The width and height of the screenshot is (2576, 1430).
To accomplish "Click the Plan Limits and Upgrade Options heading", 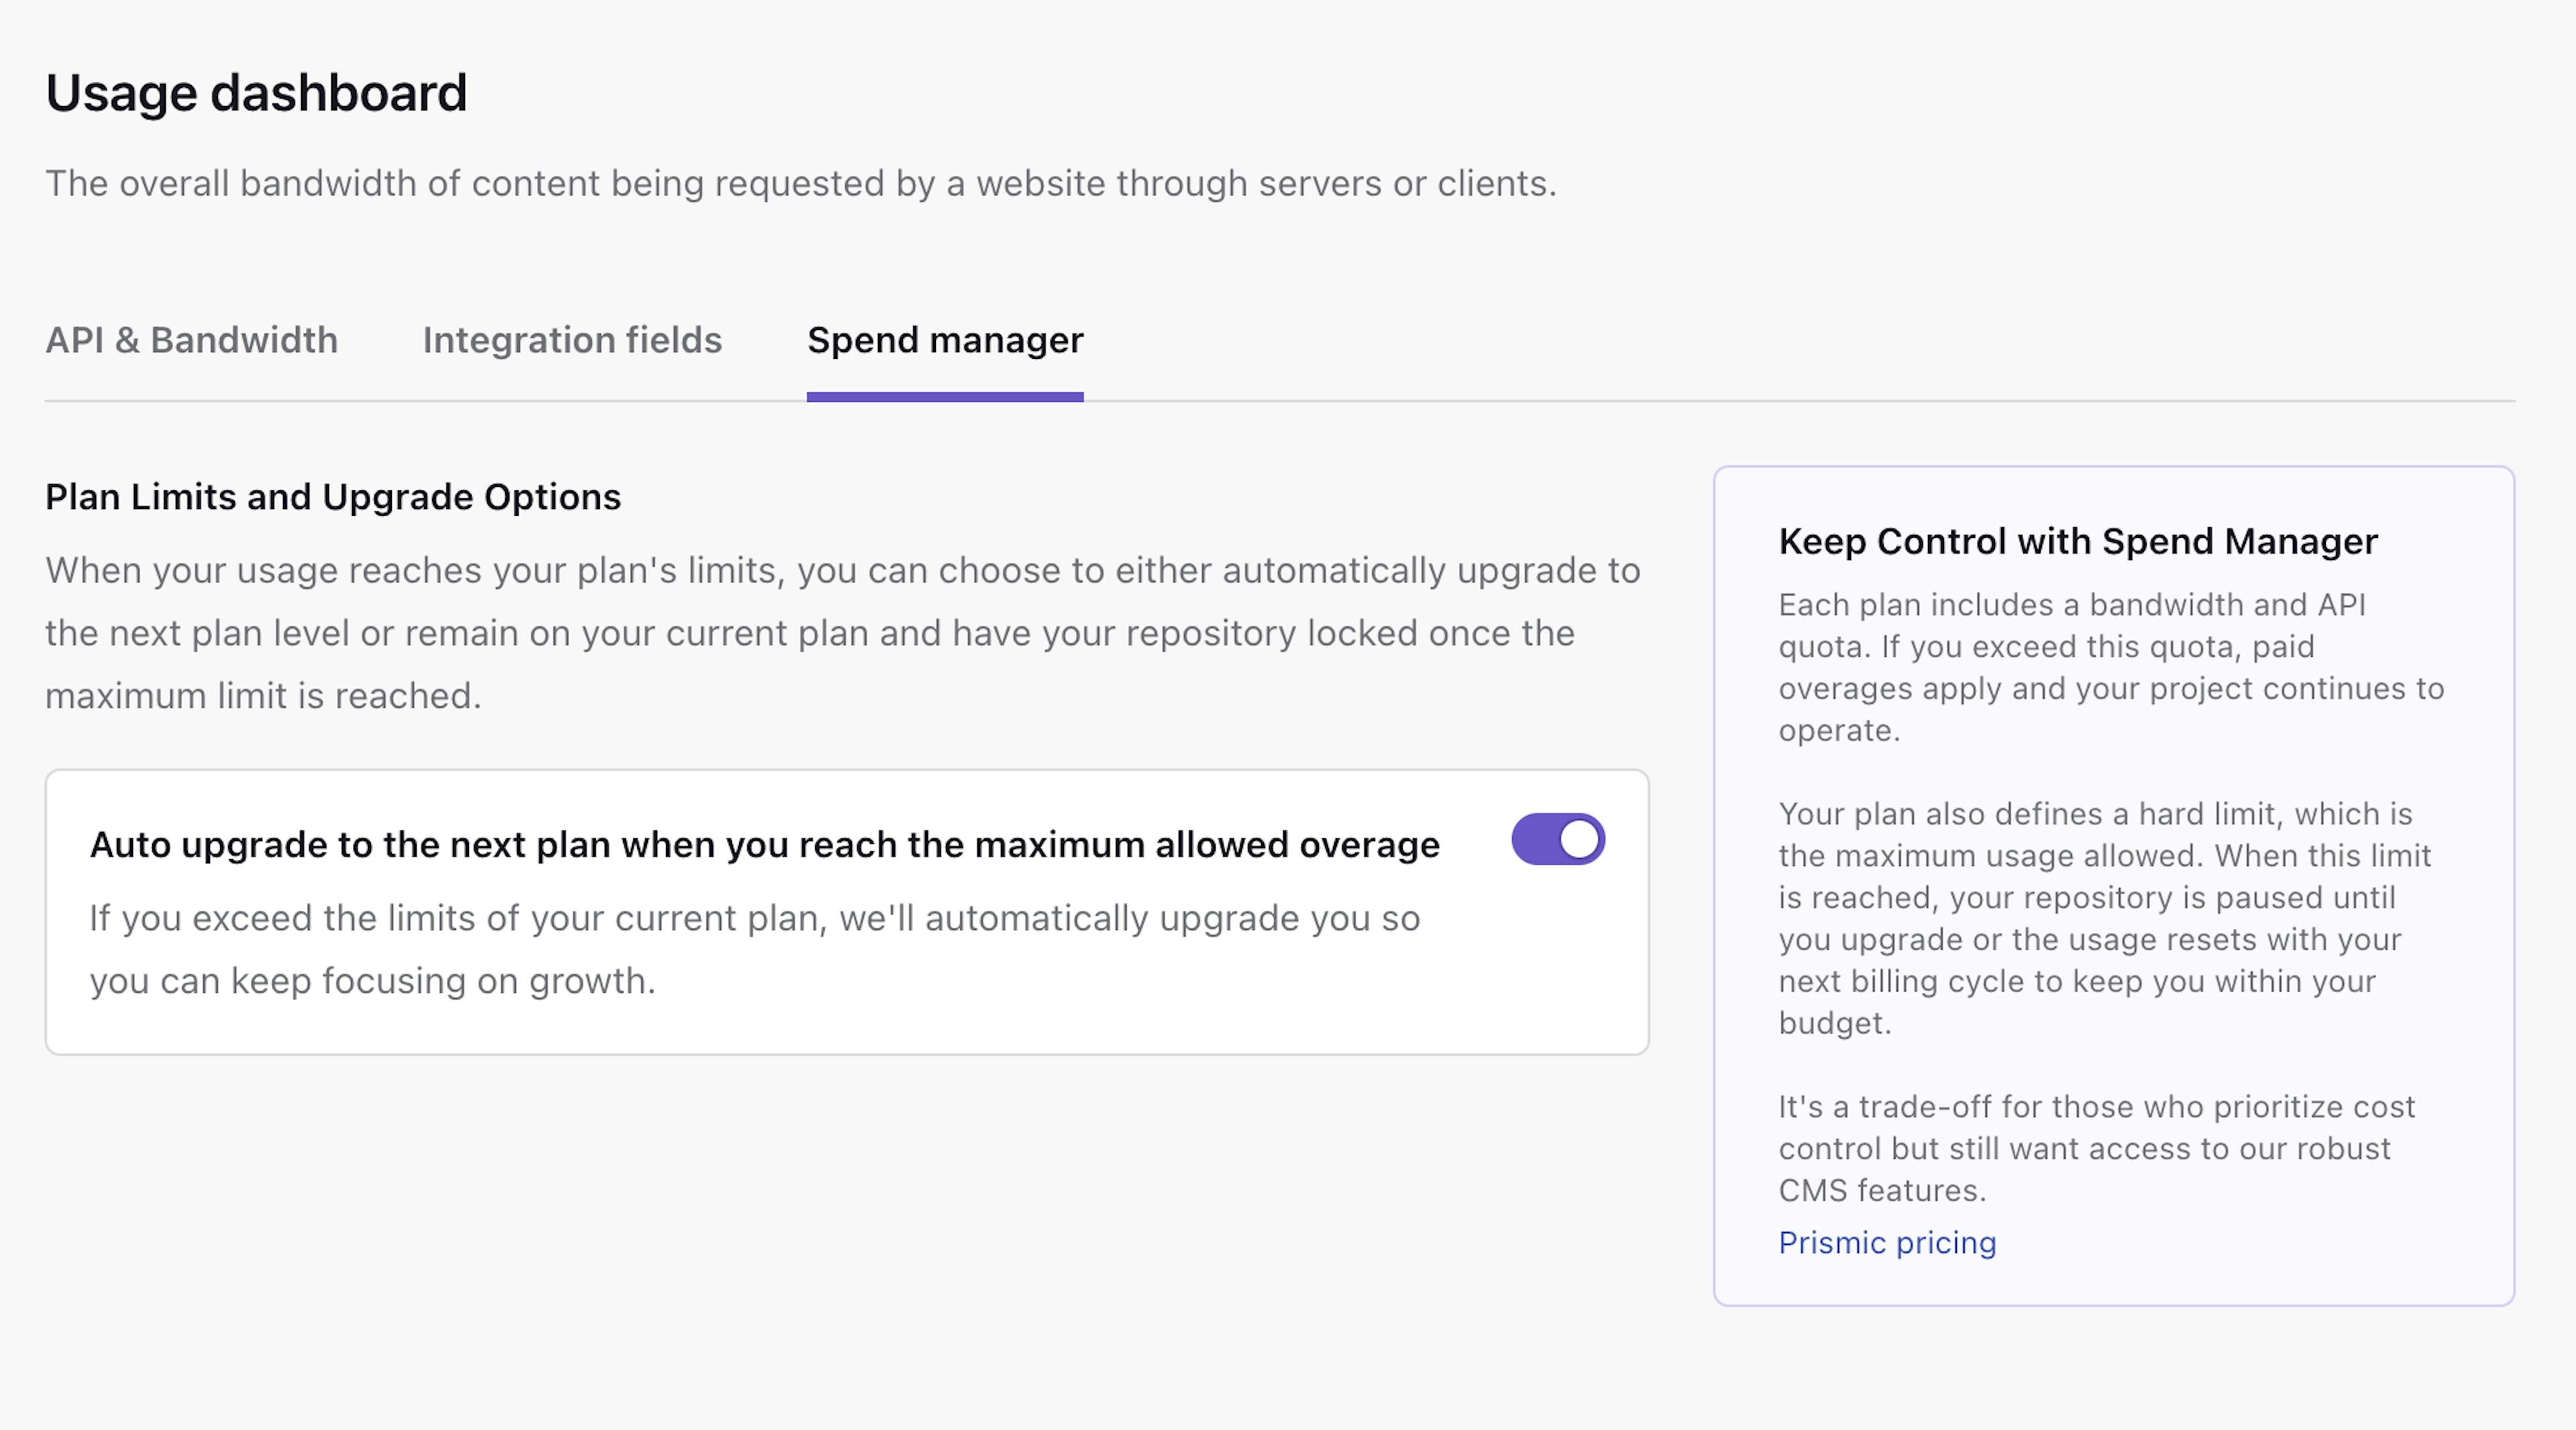I will (x=333, y=497).
